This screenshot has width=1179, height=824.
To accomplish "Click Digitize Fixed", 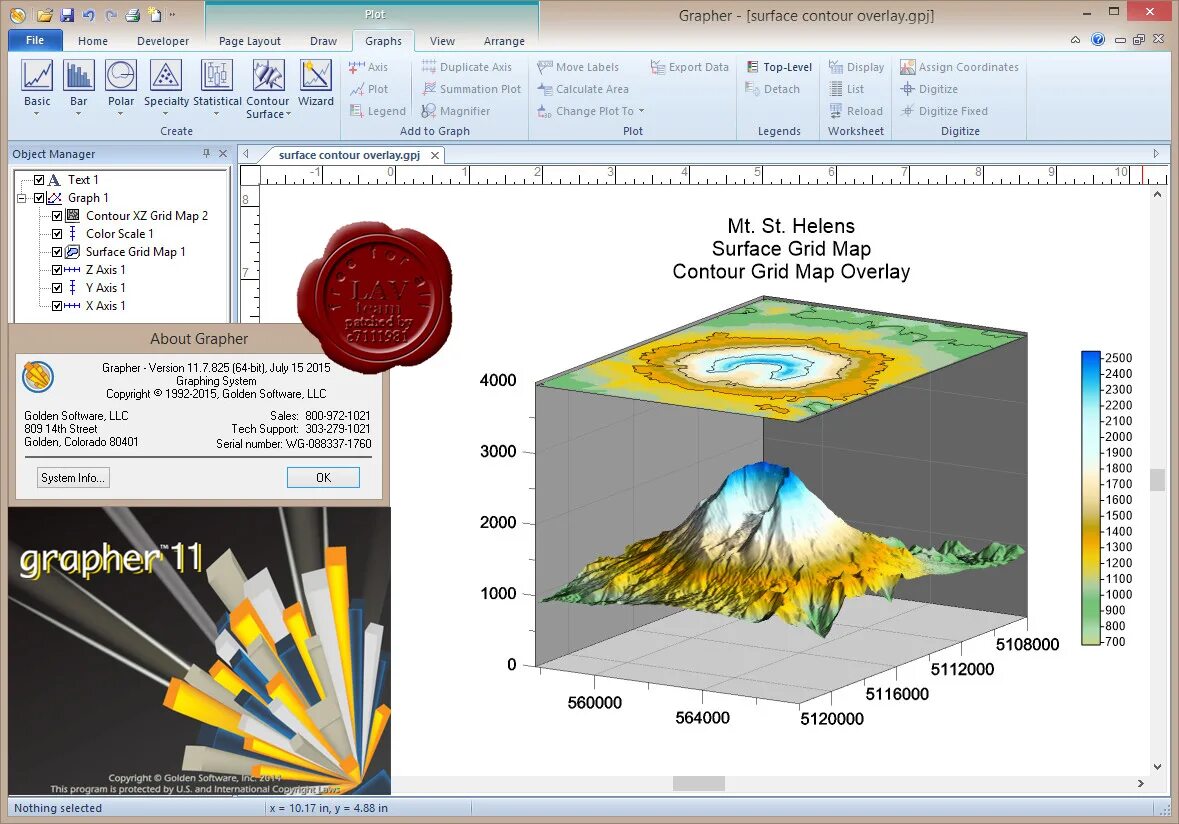I will point(944,111).
